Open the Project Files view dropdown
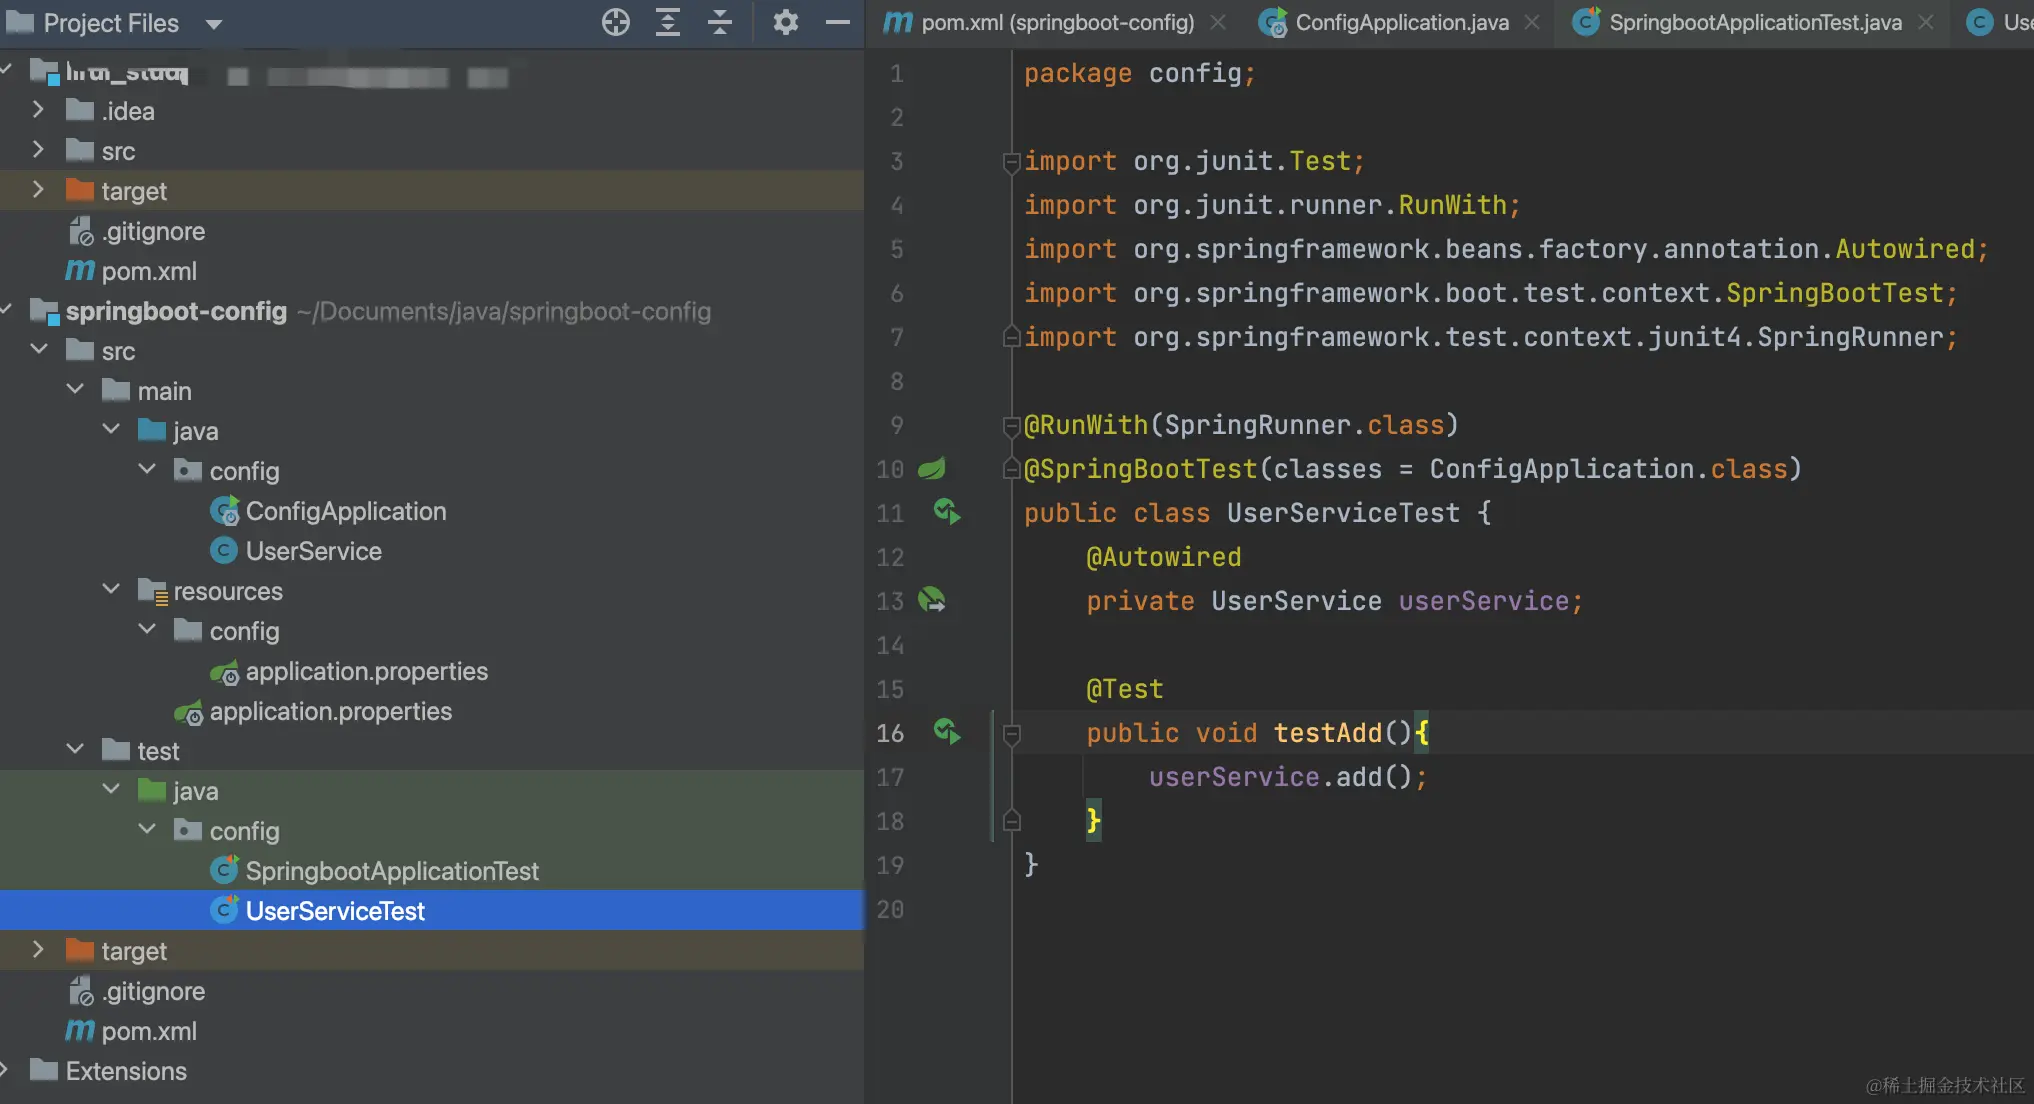 (x=213, y=24)
